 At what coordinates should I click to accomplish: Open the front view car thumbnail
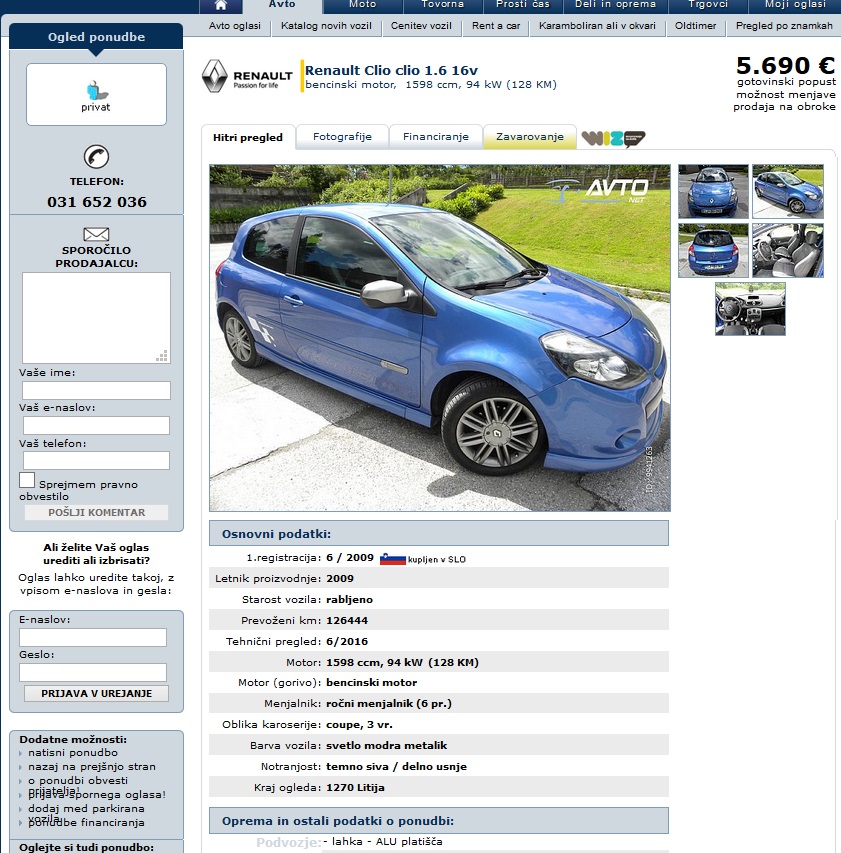pos(713,191)
